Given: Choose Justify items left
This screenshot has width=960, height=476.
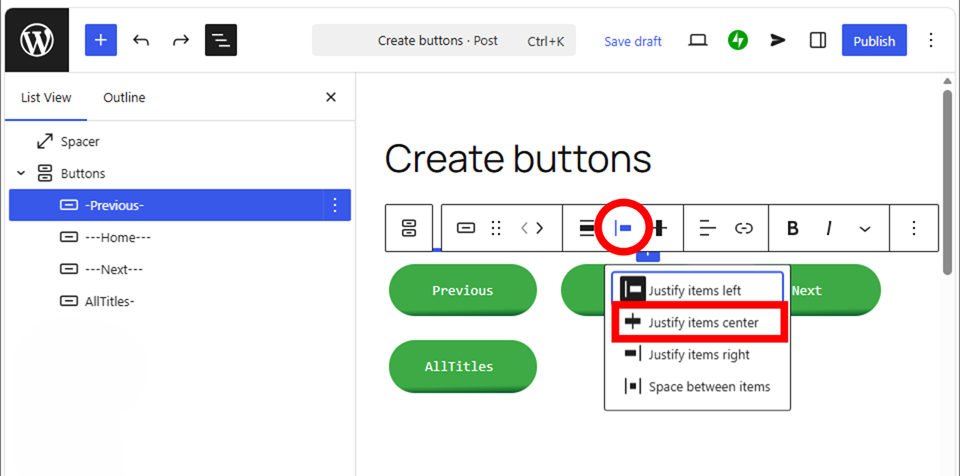Looking at the screenshot, I should click(x=697, y=290).
